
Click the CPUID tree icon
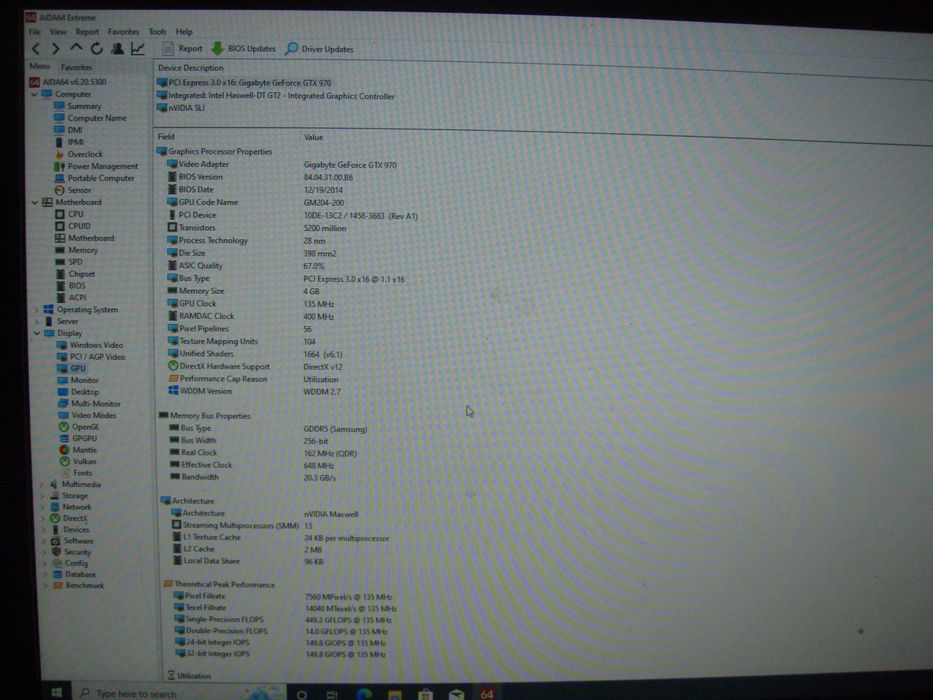point(60,226)
